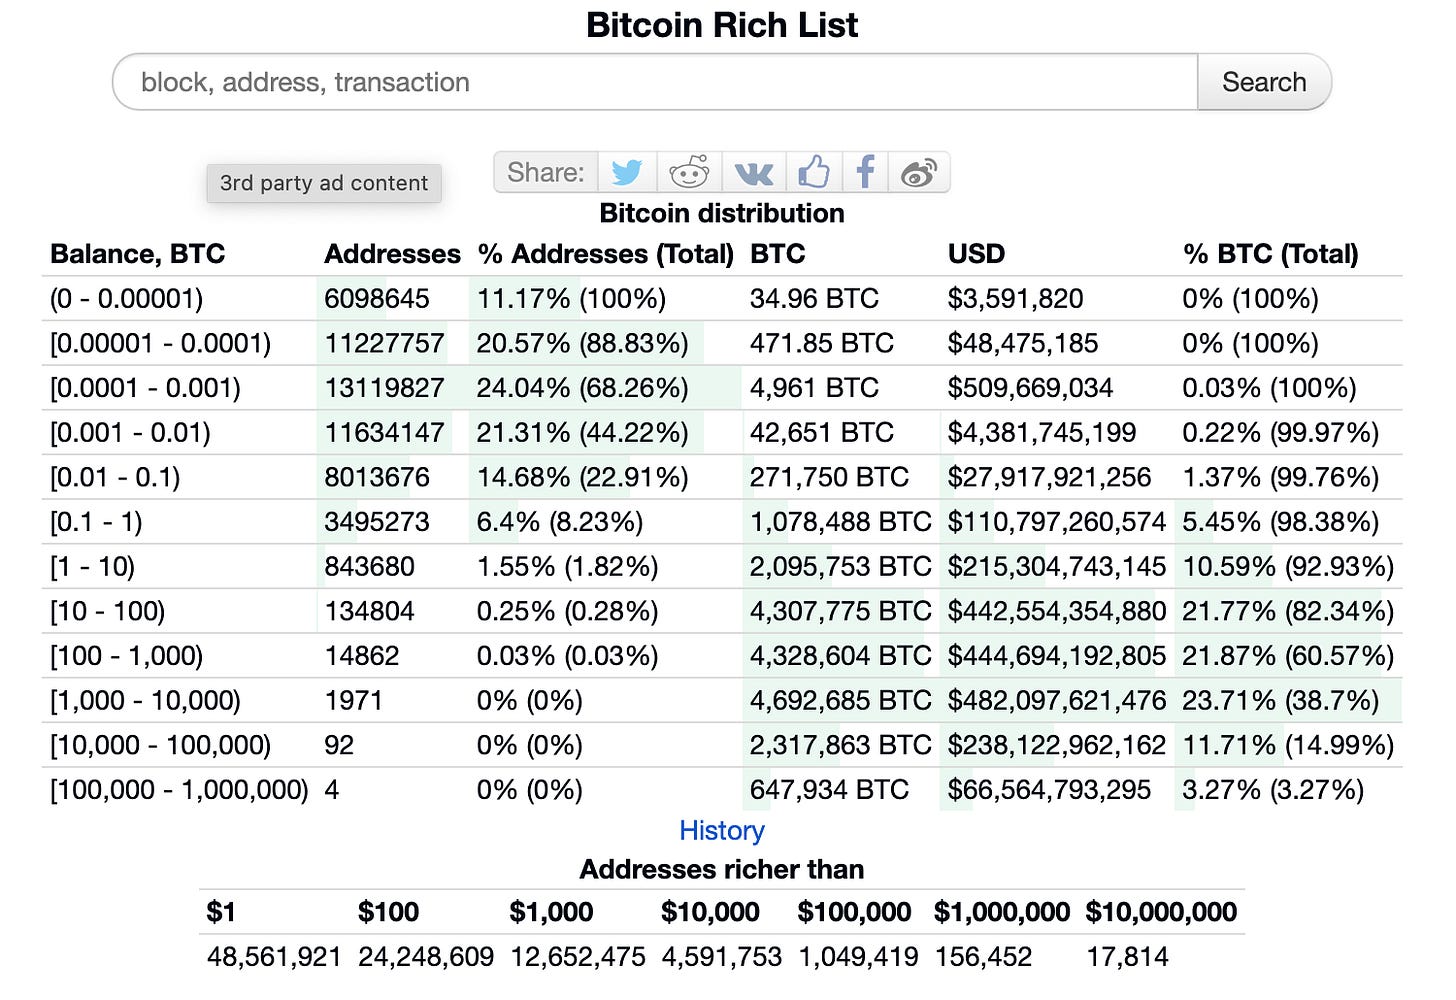This screenshot has width=1456, height=1000.
Task: Share page on Reddit icon
Action: tap(689, 172)
